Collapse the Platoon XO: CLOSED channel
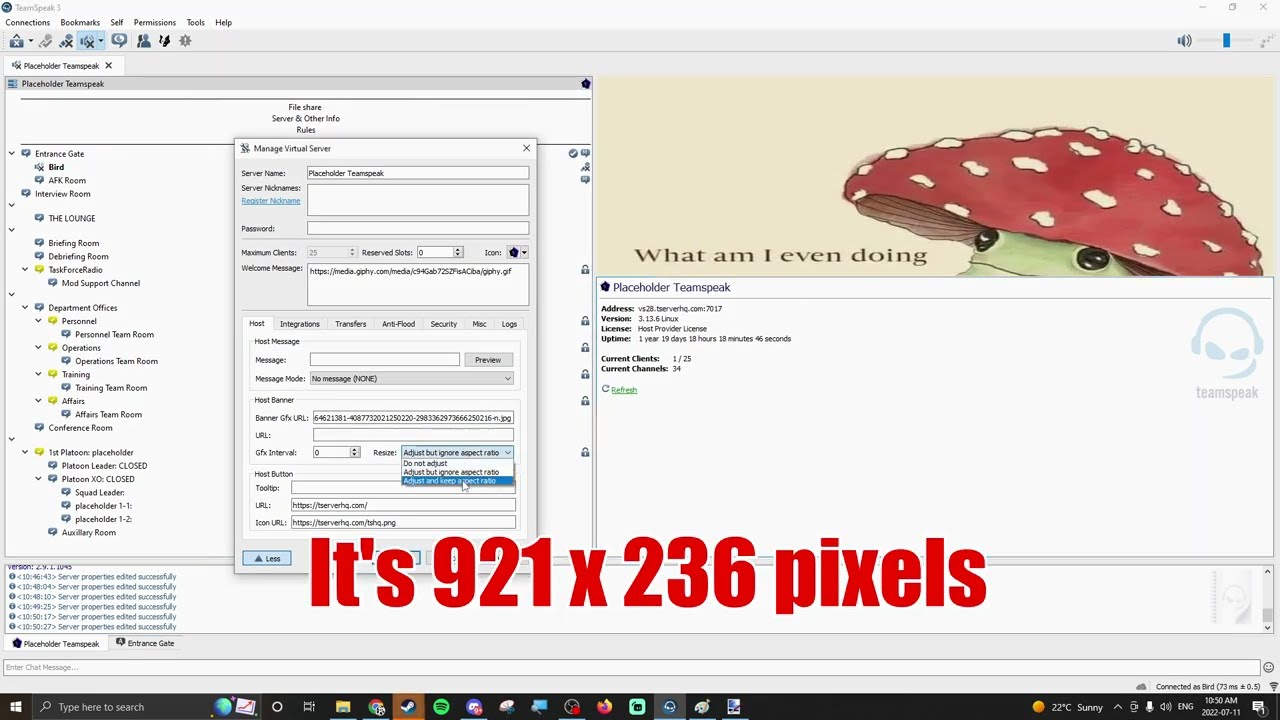 click(38, 479)
